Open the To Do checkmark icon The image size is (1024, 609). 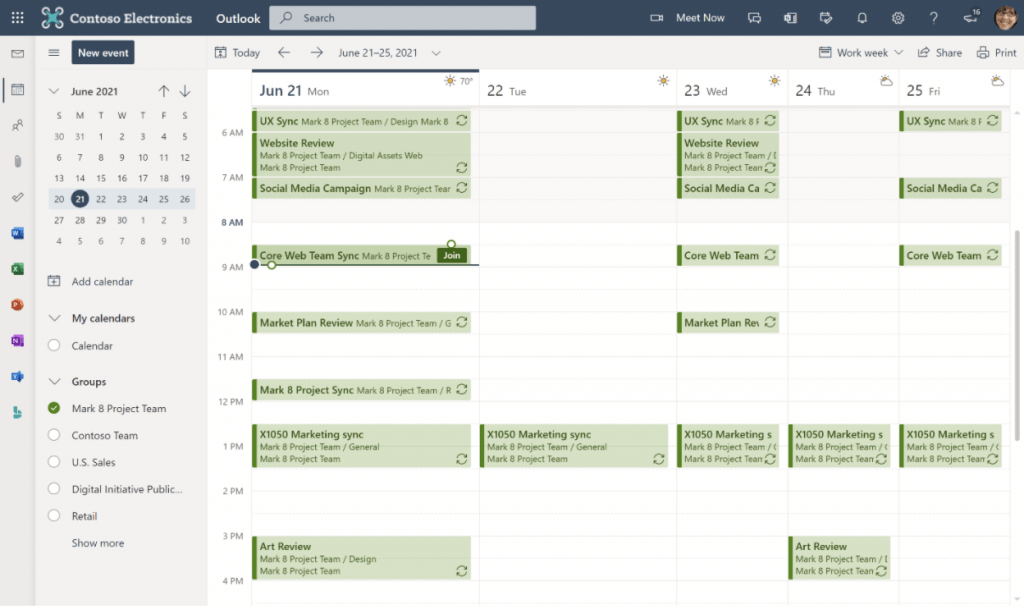(x=18, y=196)
